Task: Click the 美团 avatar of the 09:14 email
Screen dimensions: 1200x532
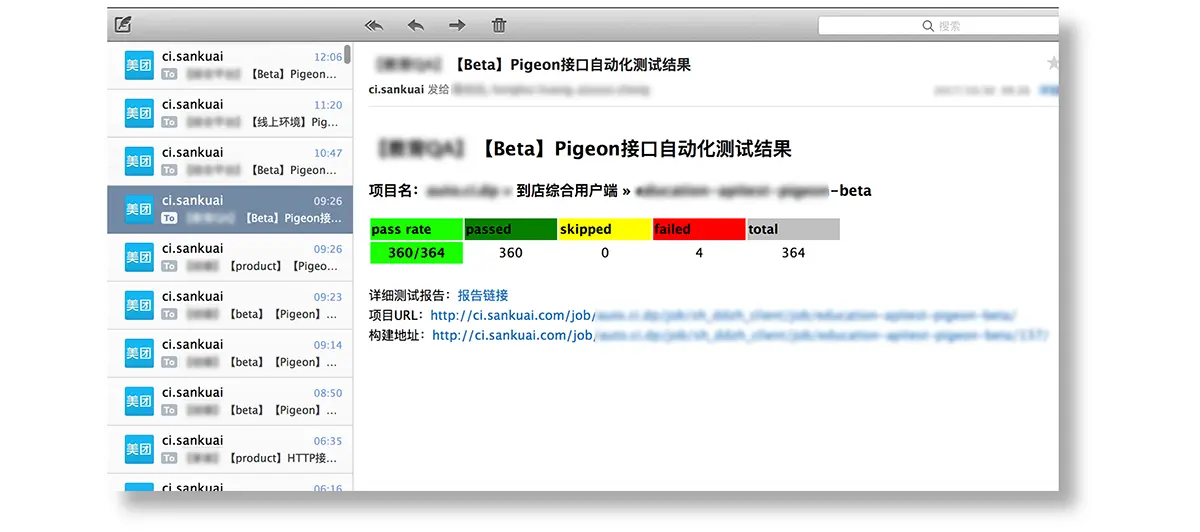Action: pos(139,353)
